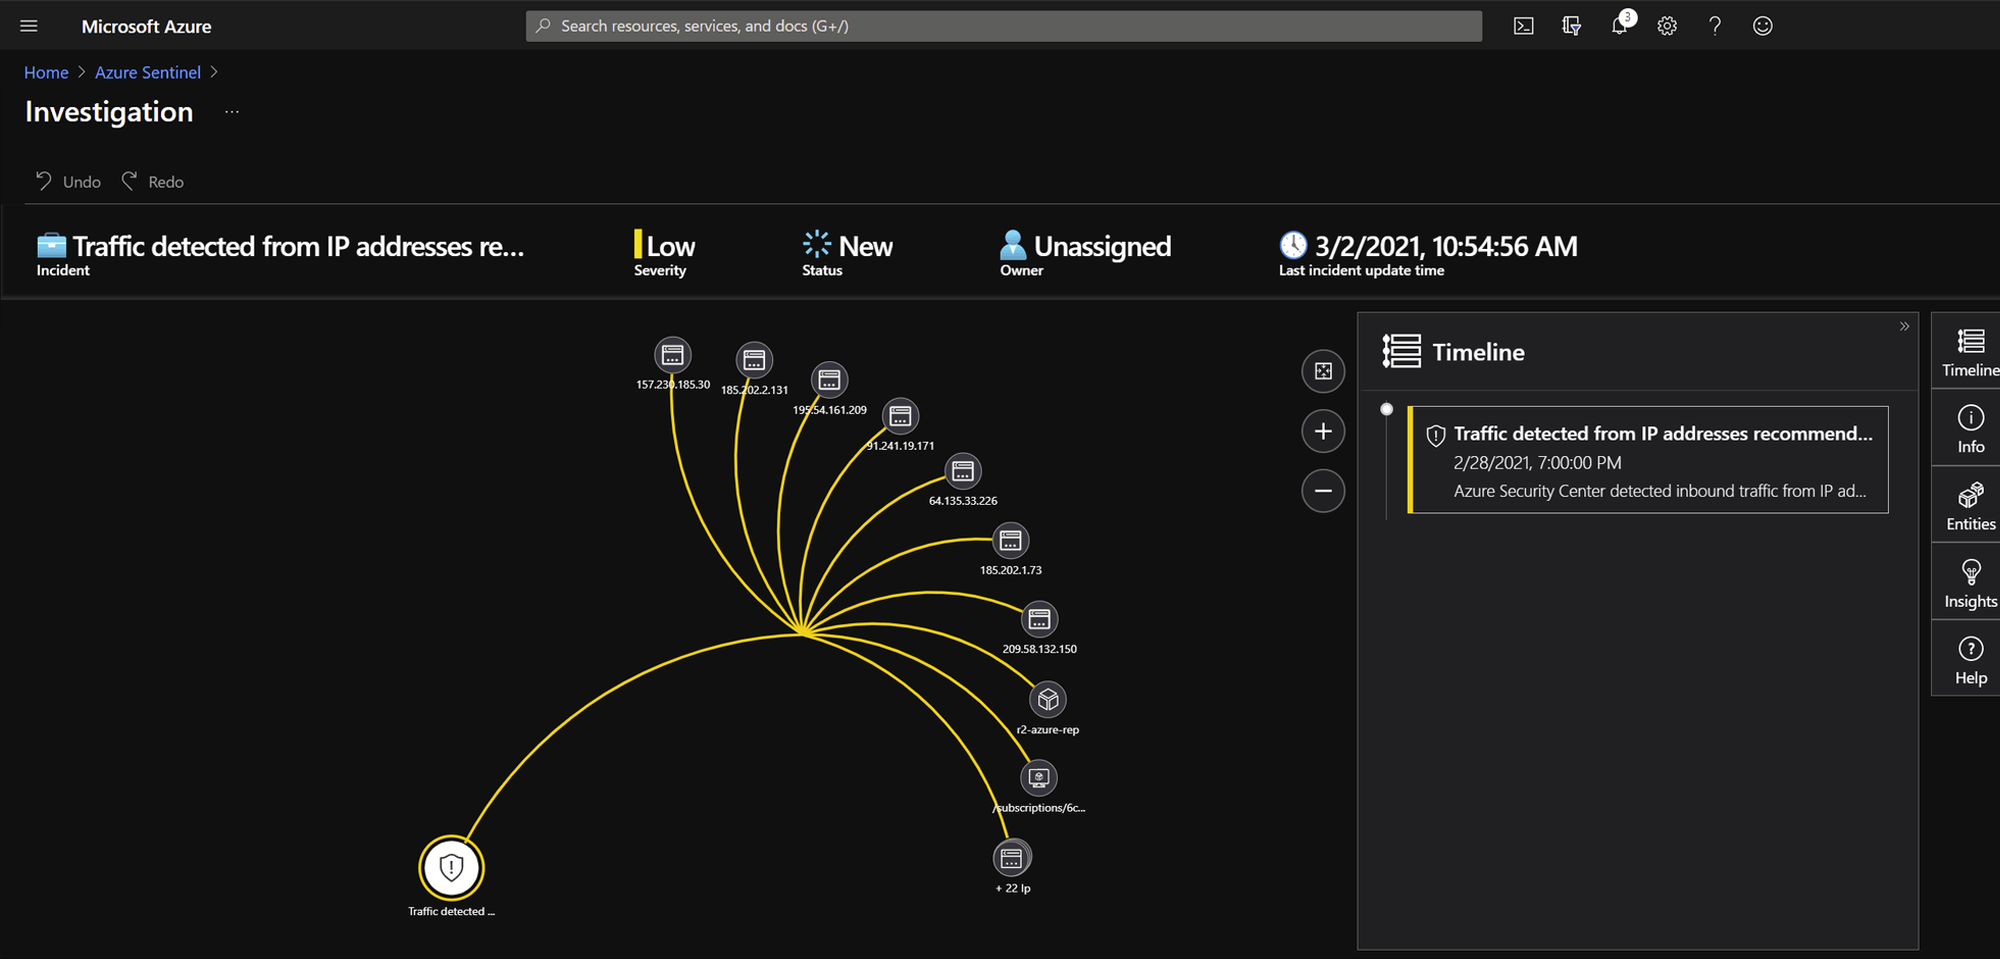Open the Info side tab
Viewport: 2000px width, 959px height.
(x=1970, y=429)
